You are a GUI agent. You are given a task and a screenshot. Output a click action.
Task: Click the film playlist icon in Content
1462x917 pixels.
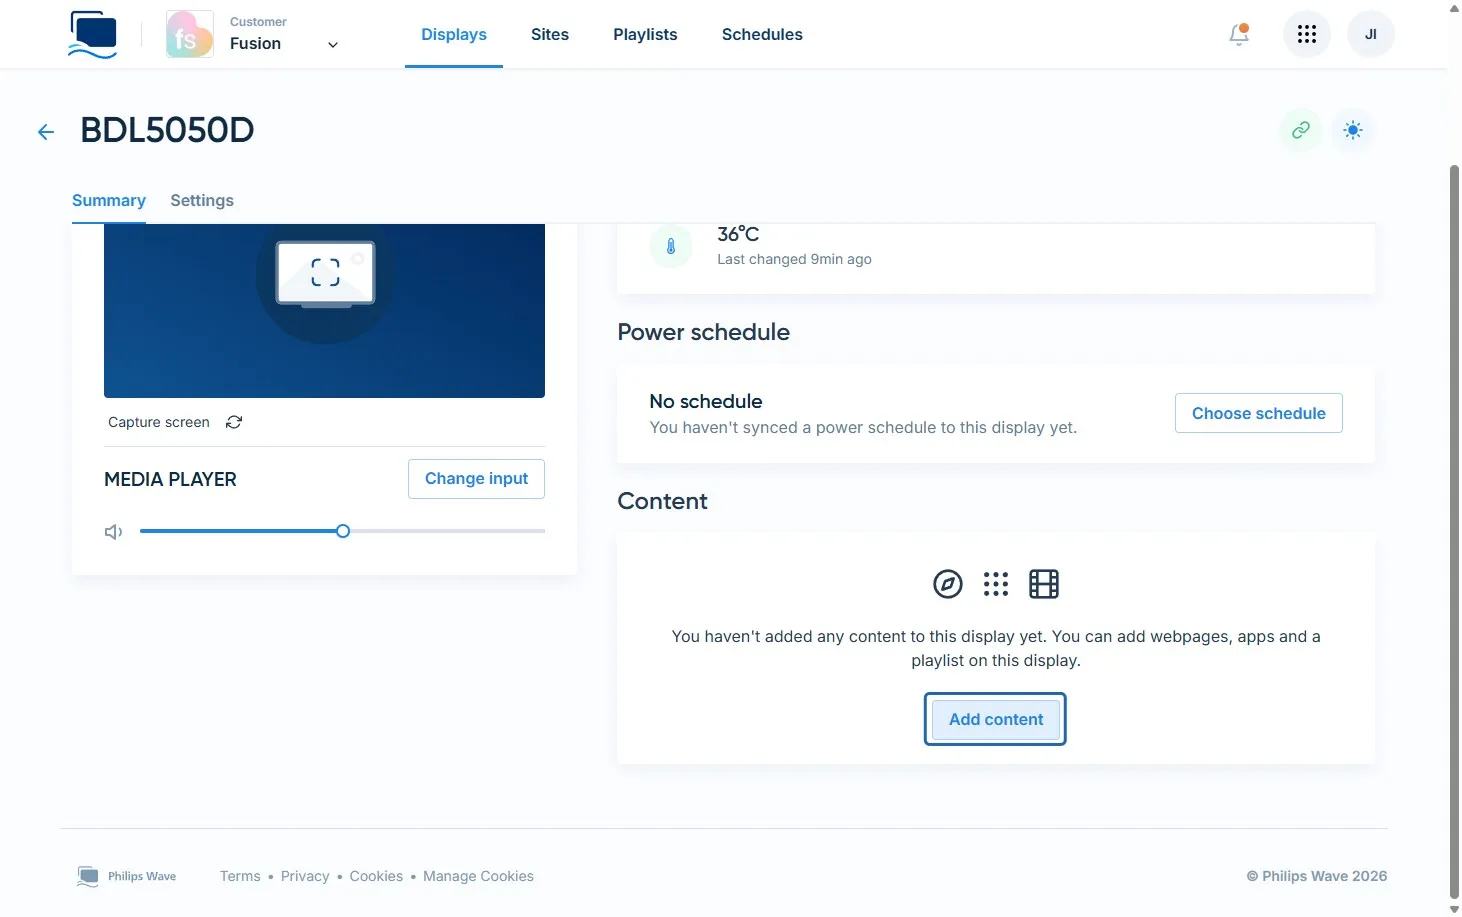coord(1044,584)
